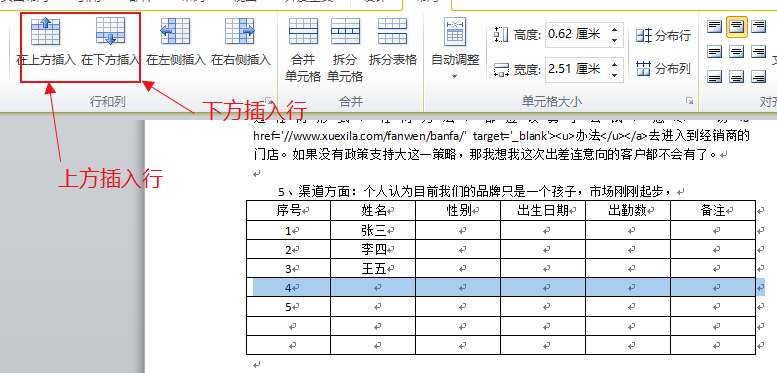Decrease row height with down stepper arrow
Viewport: 777px width, 373px height.
[x=615, y=40]
